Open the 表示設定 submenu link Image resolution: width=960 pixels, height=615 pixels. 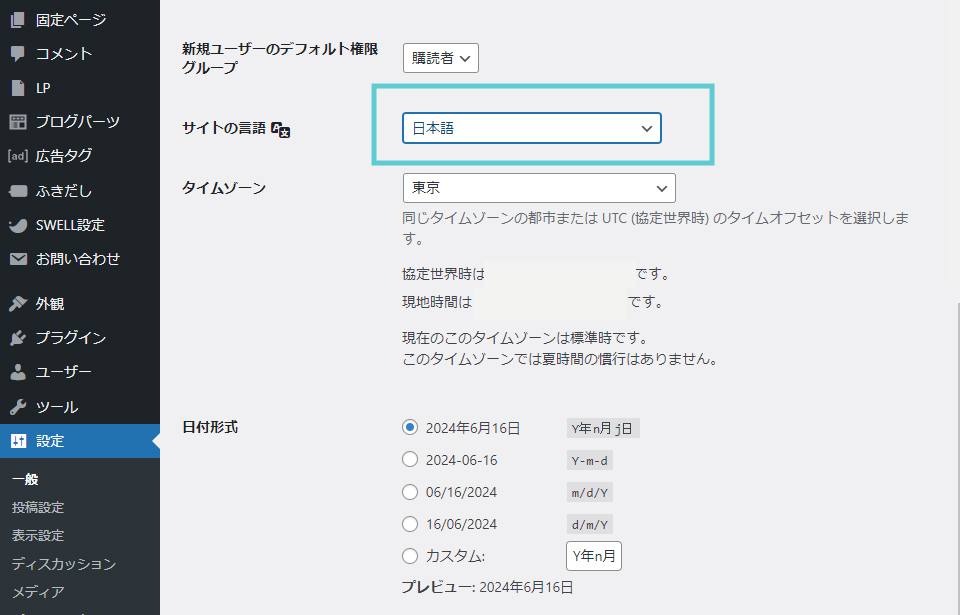click(38, 535)
